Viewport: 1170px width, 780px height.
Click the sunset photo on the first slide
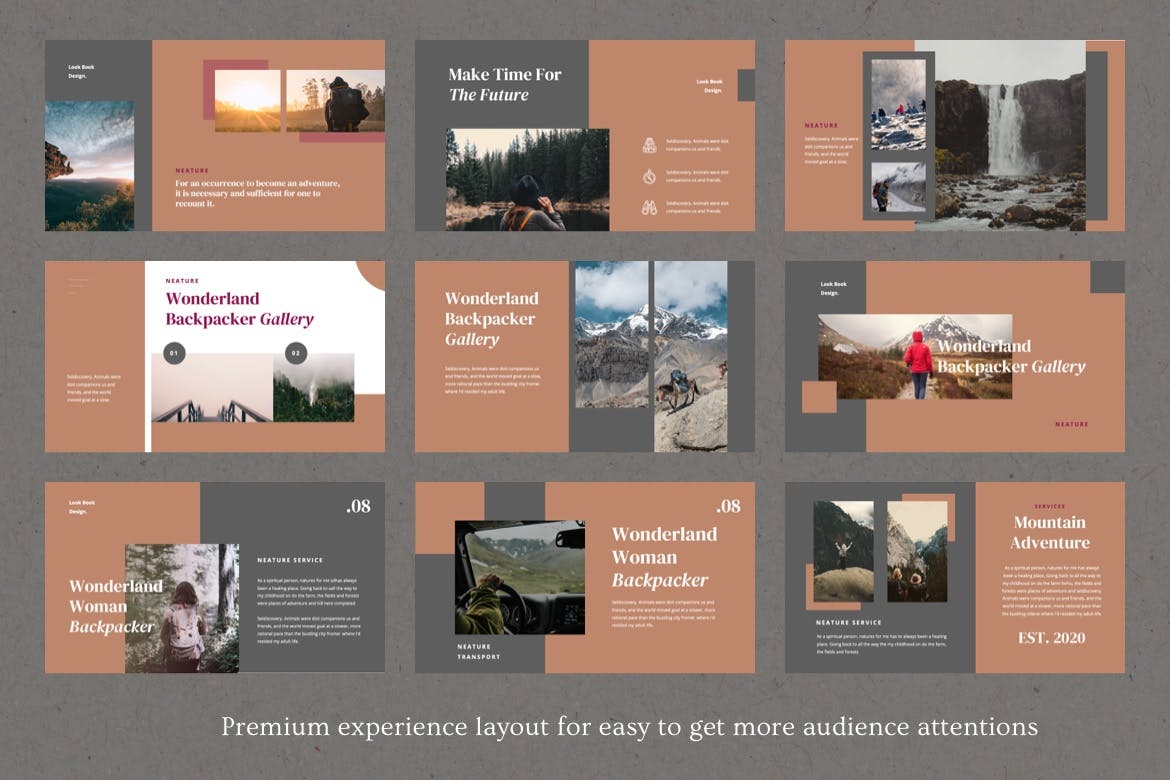(247, 101)
